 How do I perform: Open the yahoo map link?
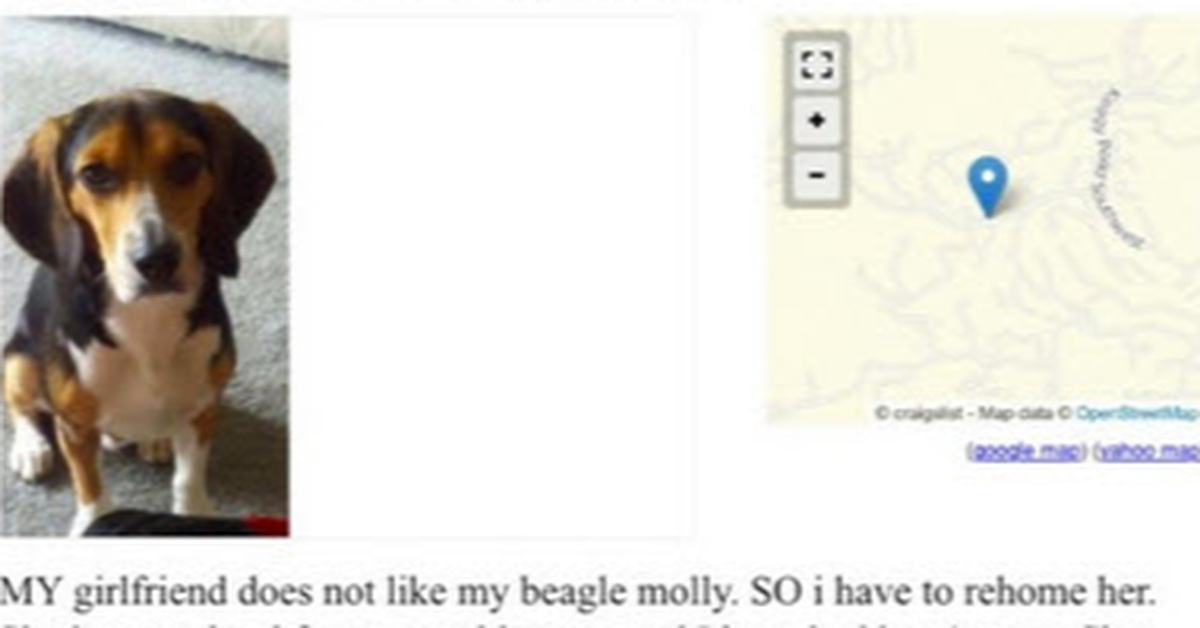[1148, 451]
